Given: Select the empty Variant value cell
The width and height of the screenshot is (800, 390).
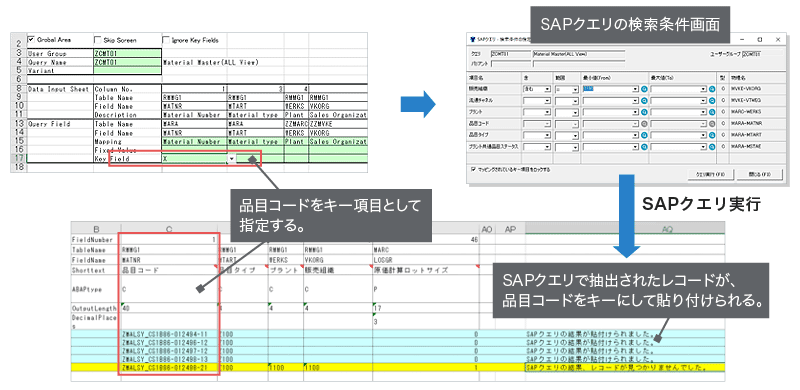Looking at the screenshot, I should pyautogui.click(x=128, y=71).
